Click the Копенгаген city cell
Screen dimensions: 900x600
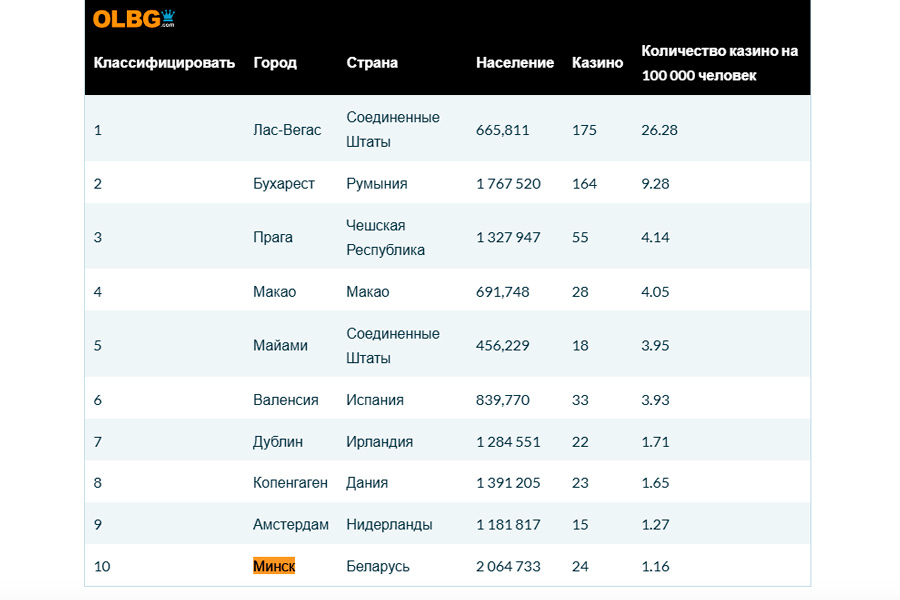tap(290, 483)
